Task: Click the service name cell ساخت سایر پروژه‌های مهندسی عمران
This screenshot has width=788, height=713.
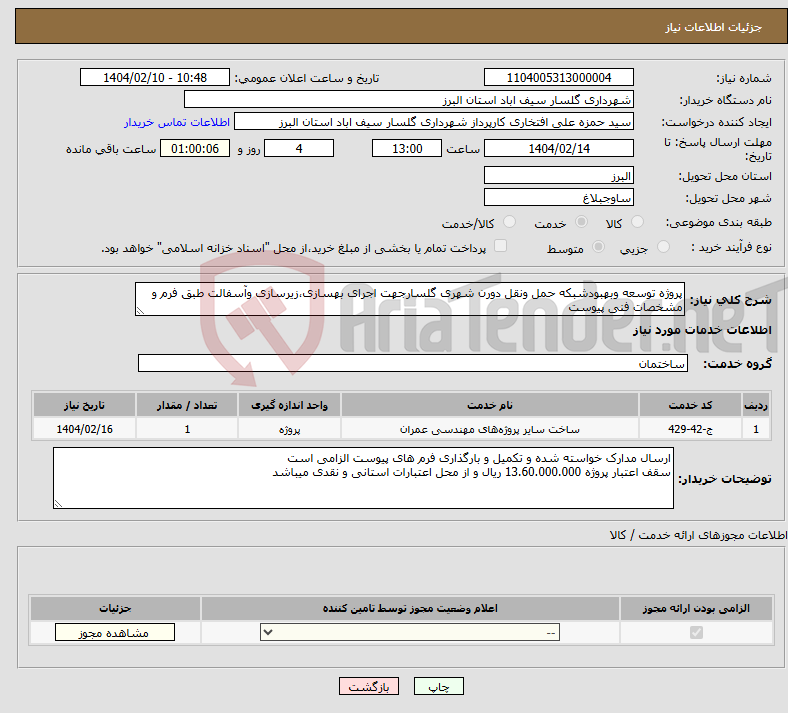Action: coord(489,429)
